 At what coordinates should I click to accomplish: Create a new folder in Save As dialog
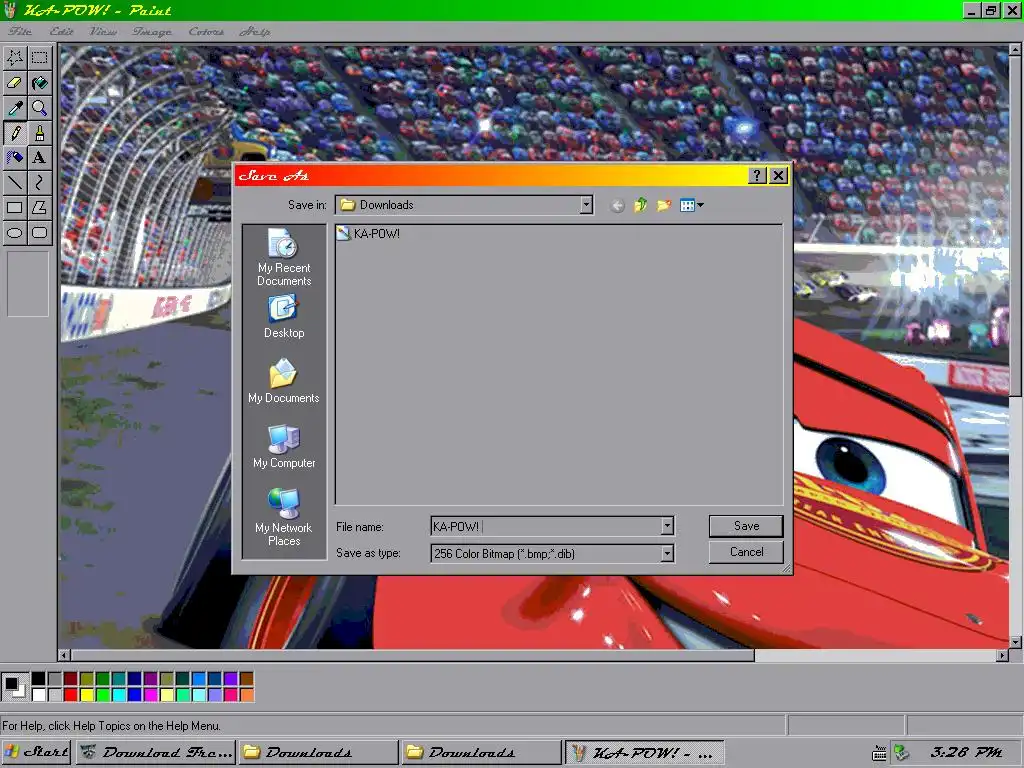(x=664, y=206)
